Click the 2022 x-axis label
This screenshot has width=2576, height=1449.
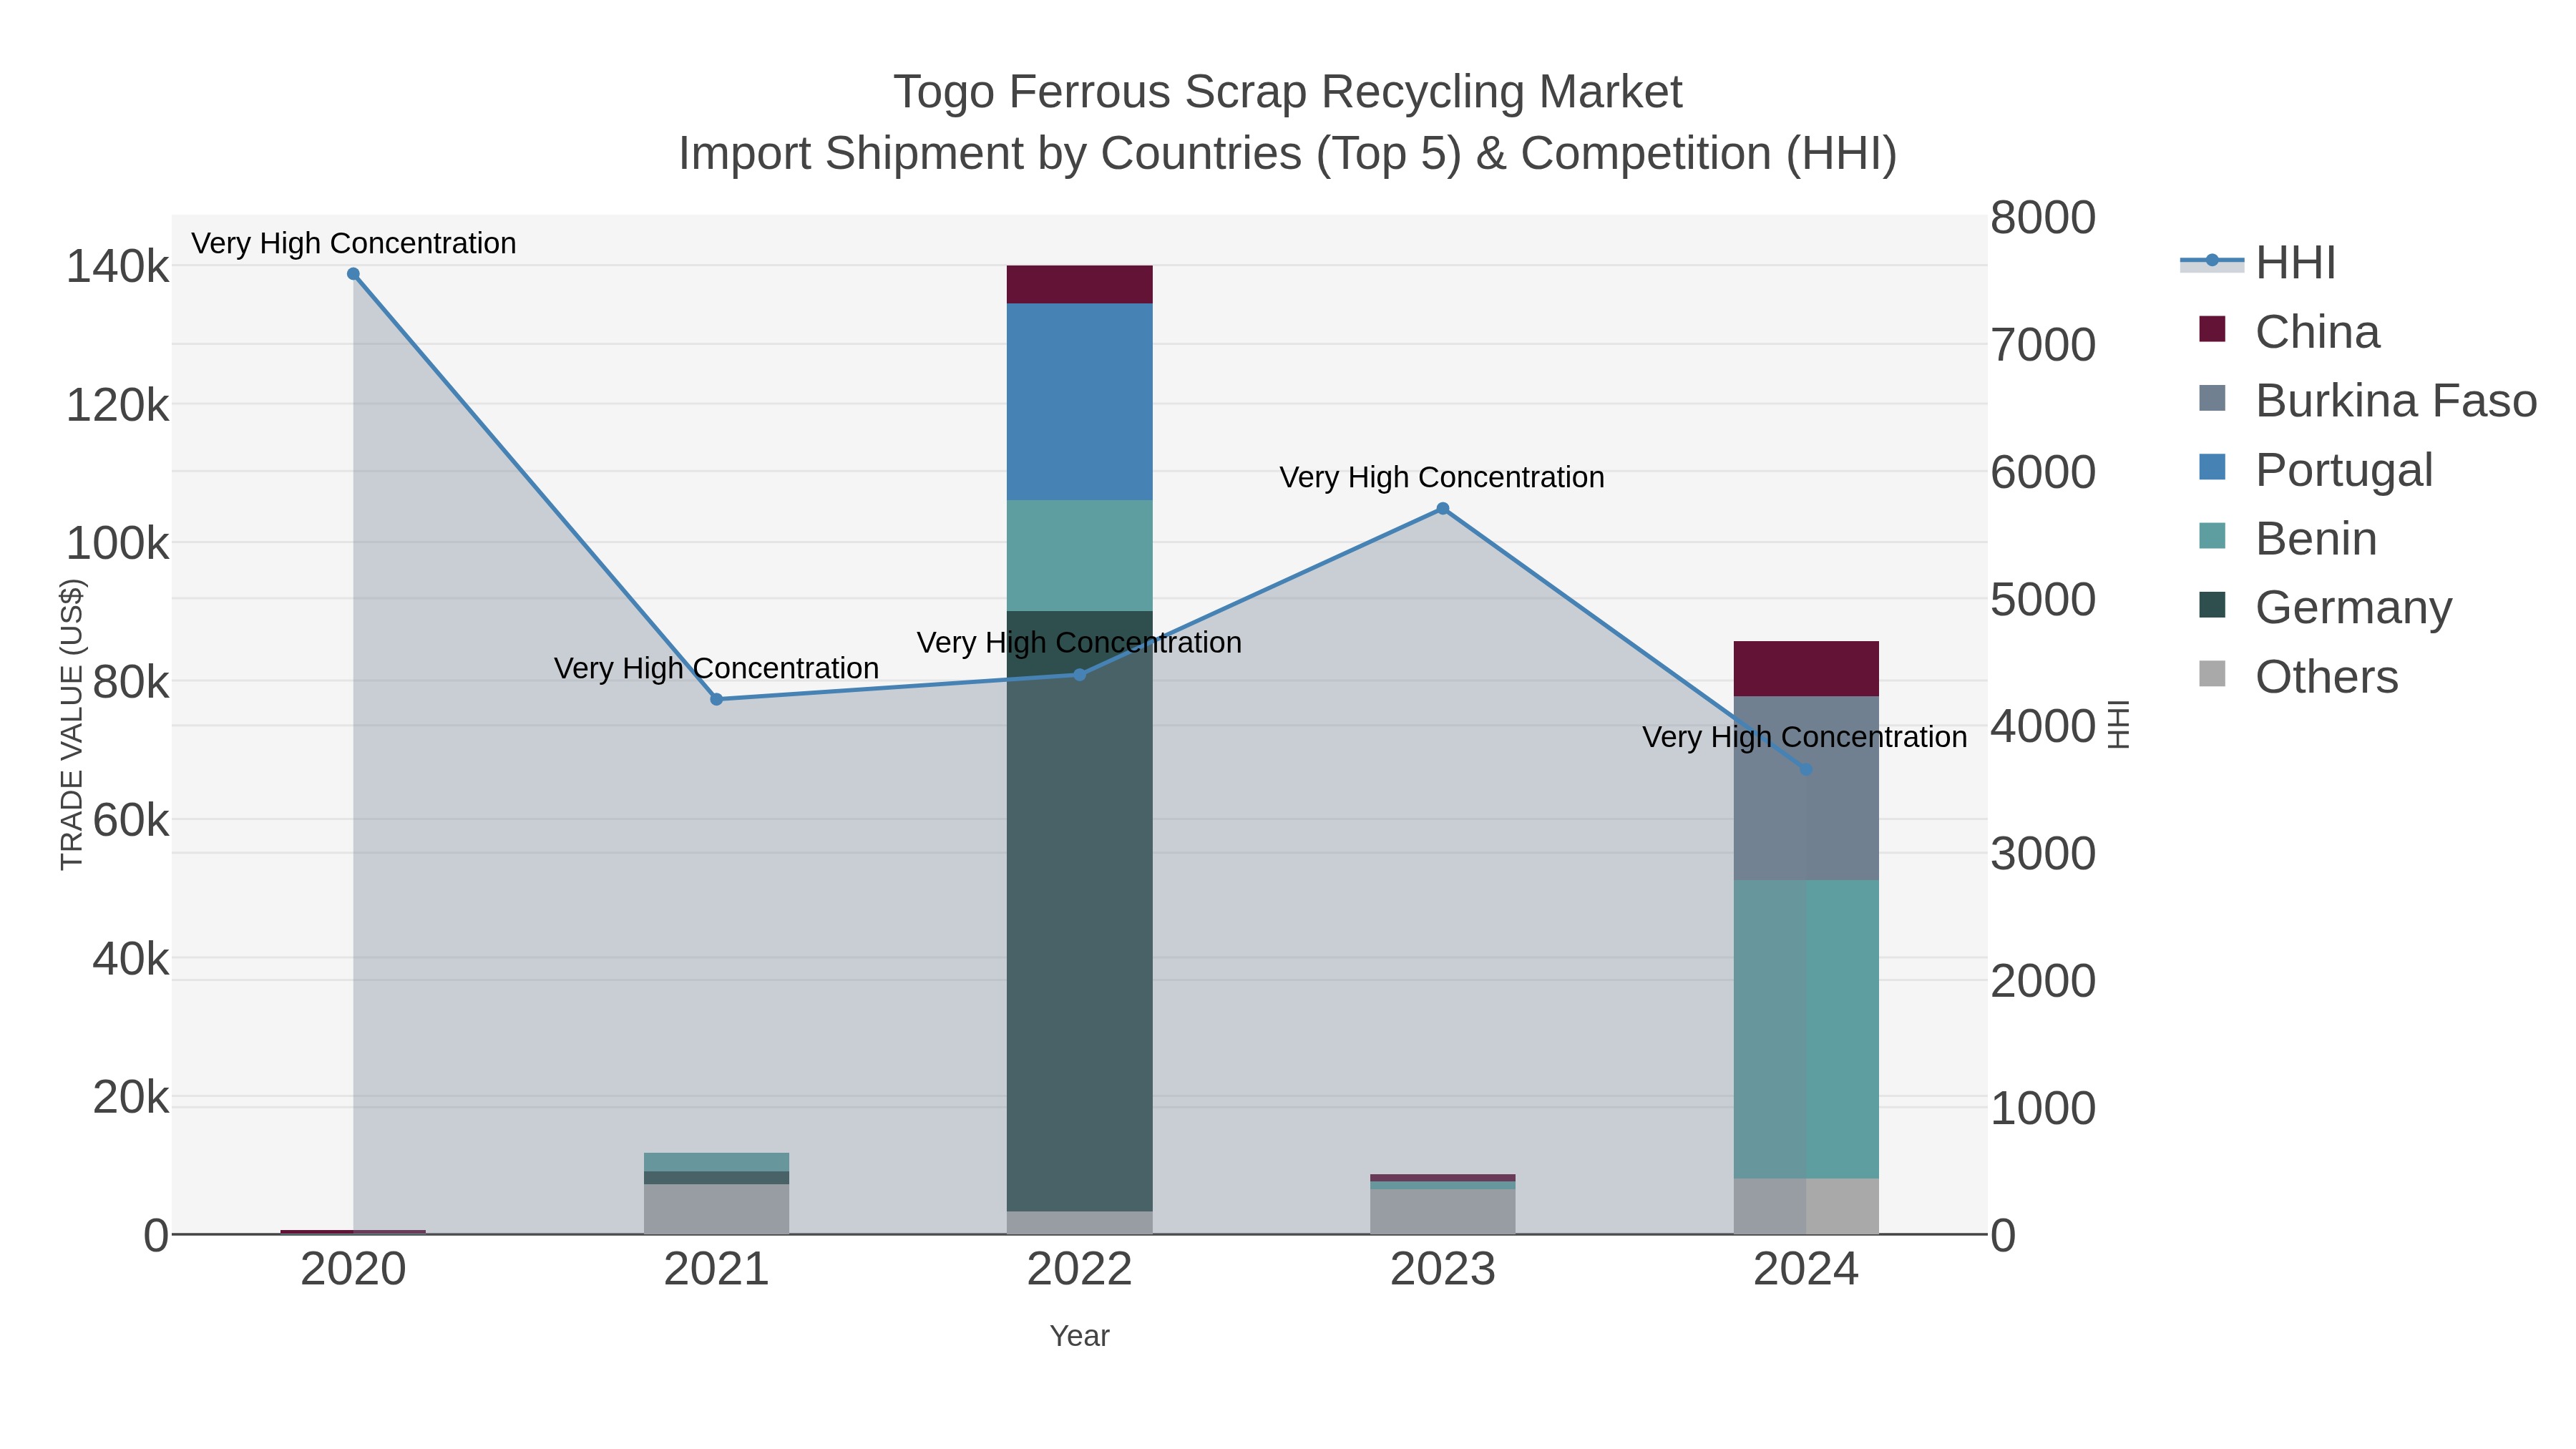(1079, 1270)
